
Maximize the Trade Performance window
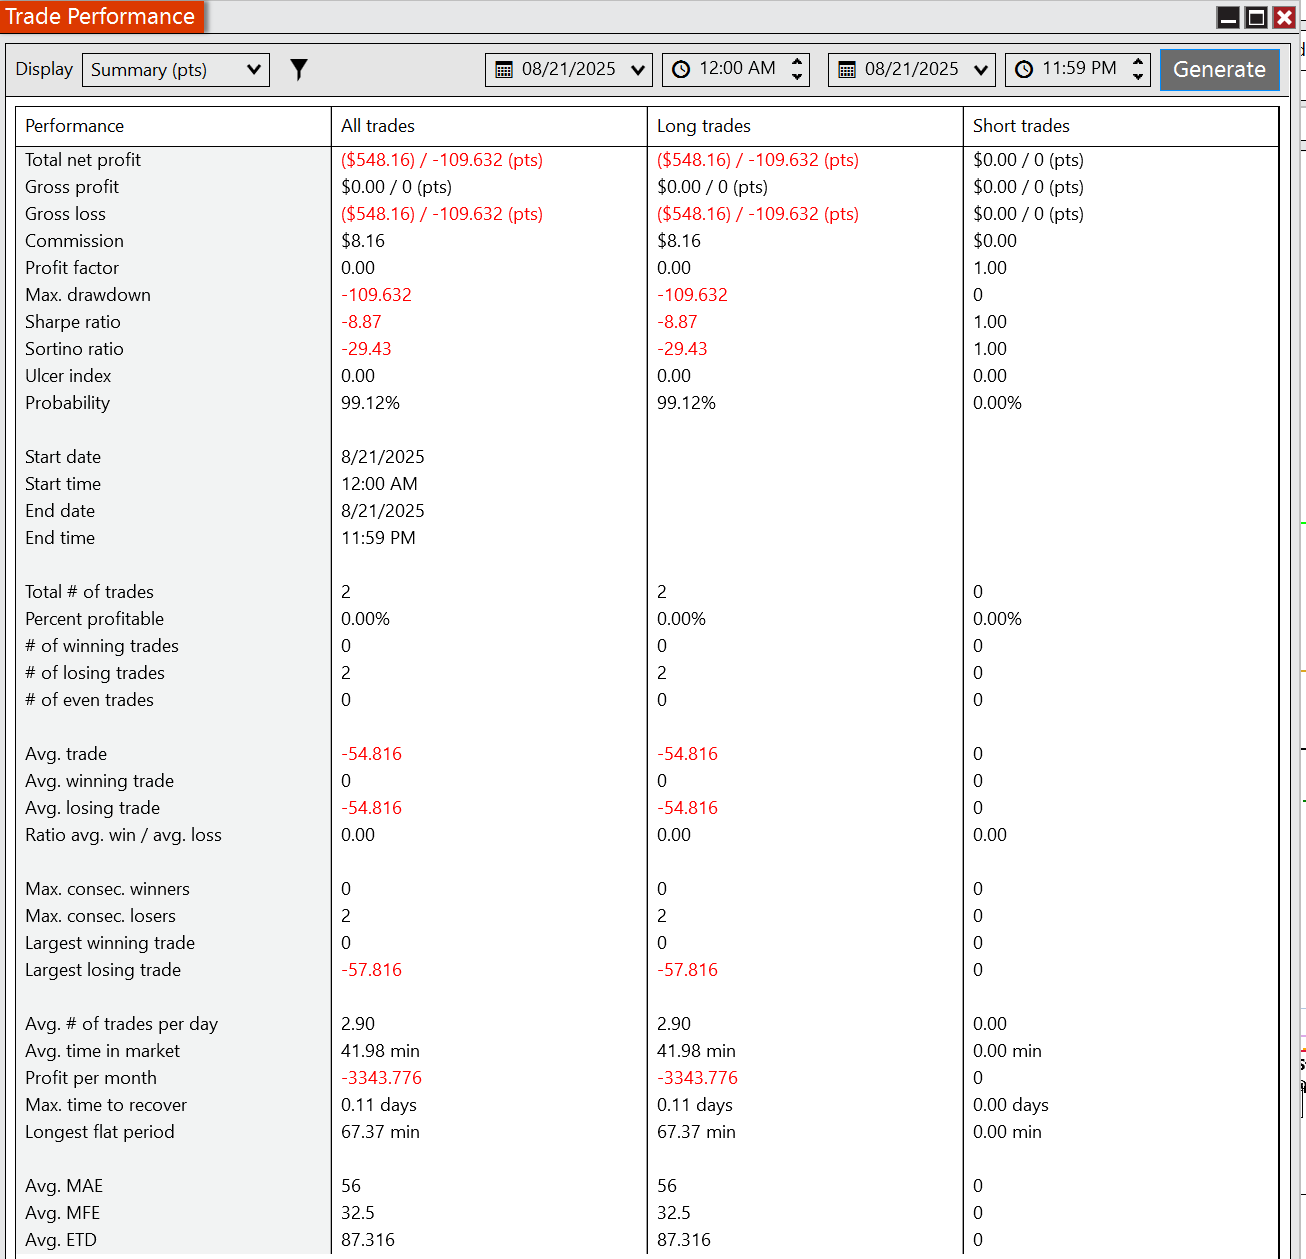[1256, 17]
